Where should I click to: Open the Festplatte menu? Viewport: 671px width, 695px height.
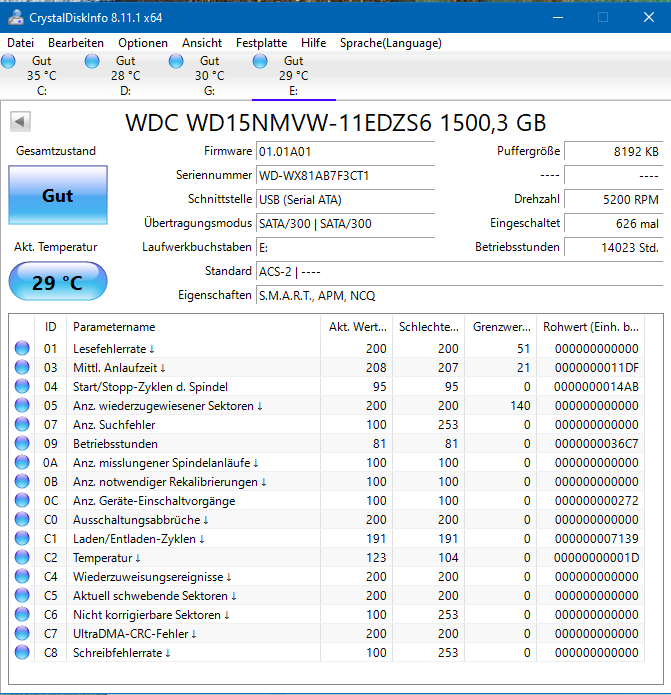click(261, 43)
